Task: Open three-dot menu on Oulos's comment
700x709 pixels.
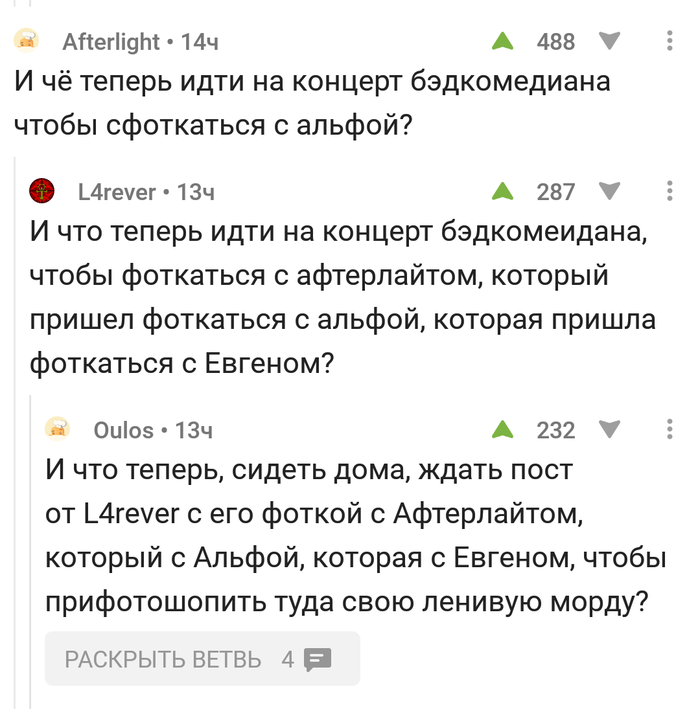Action: point(670,429)
